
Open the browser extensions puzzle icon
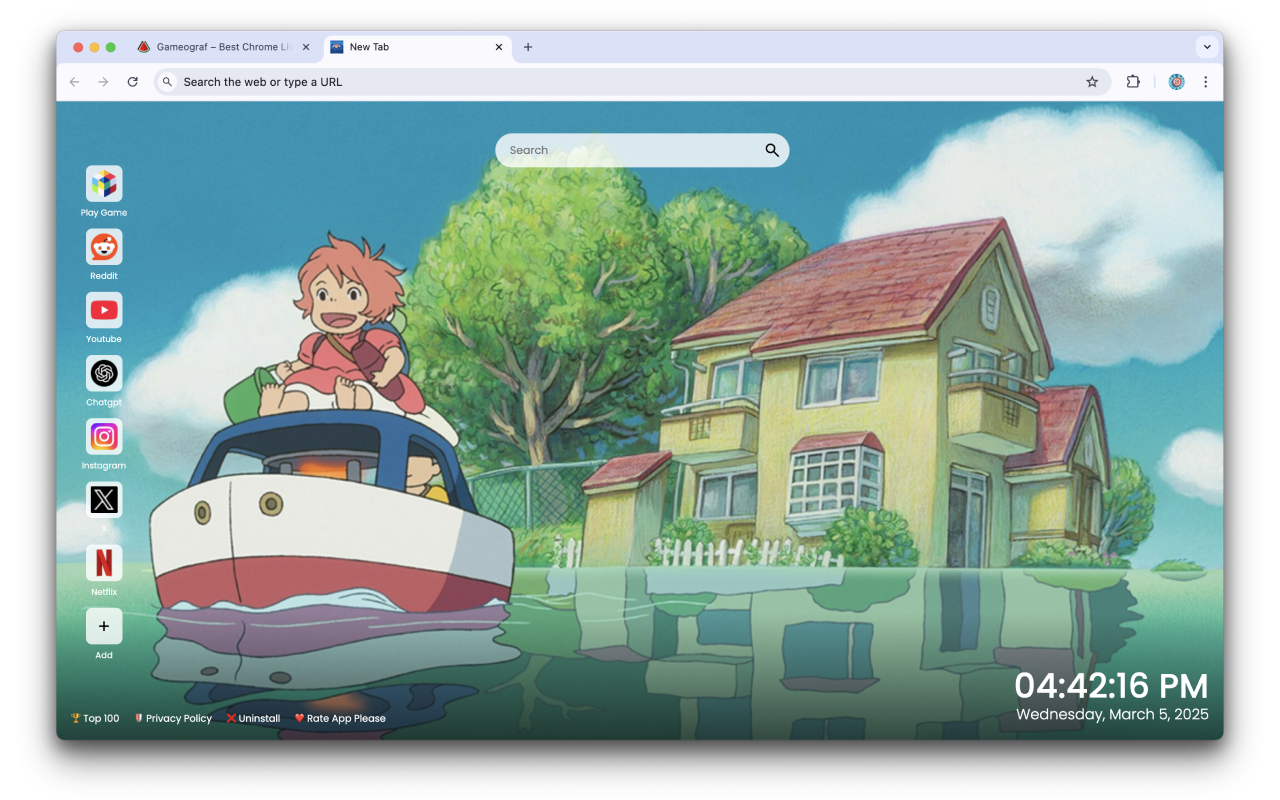1133,81
